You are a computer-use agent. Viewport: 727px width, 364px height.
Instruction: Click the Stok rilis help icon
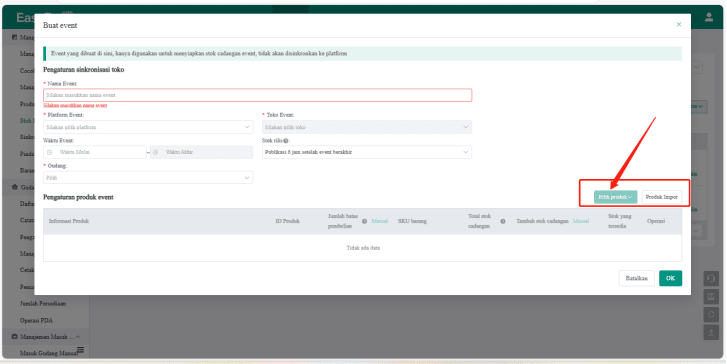coord(286,140)
